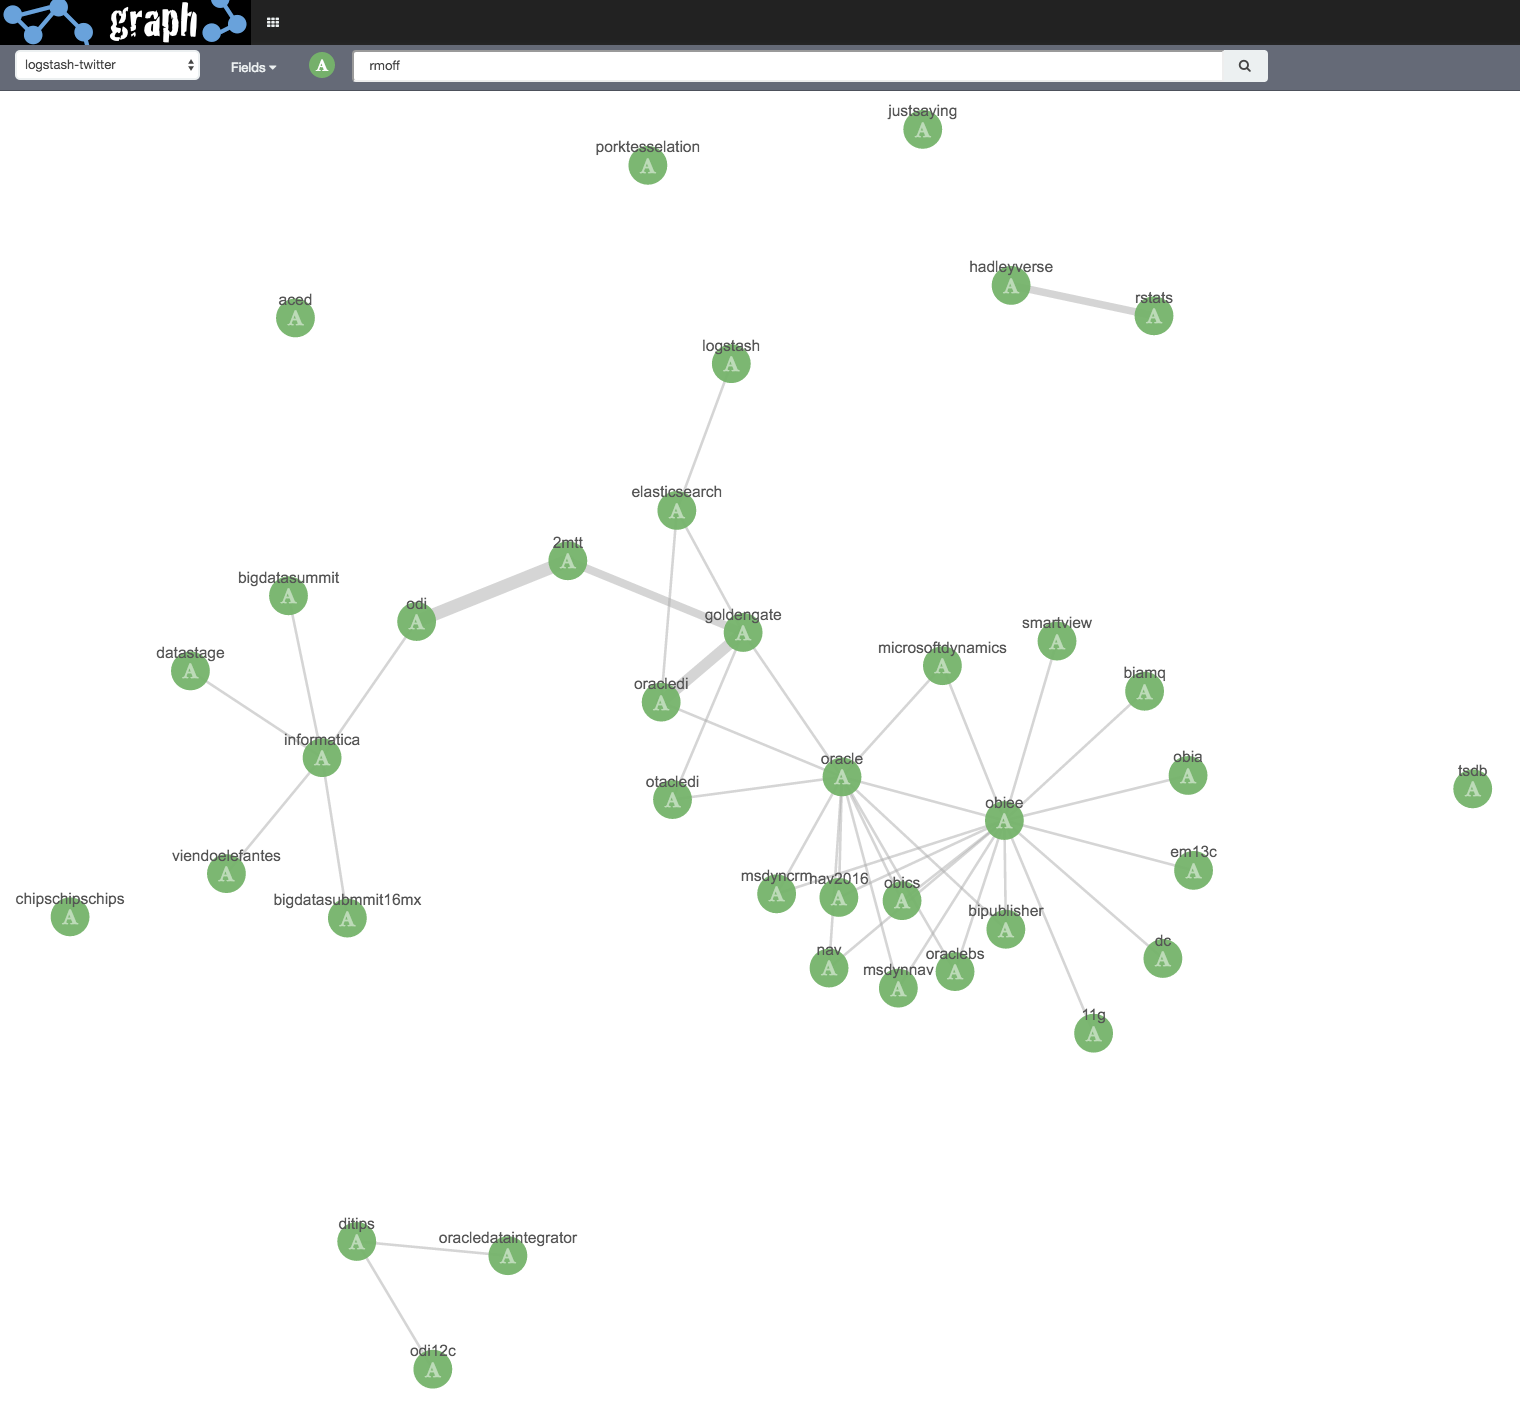Screen dimensions: 1520x1410
Task: Select the odi12c node
Action: [432, 1369]
